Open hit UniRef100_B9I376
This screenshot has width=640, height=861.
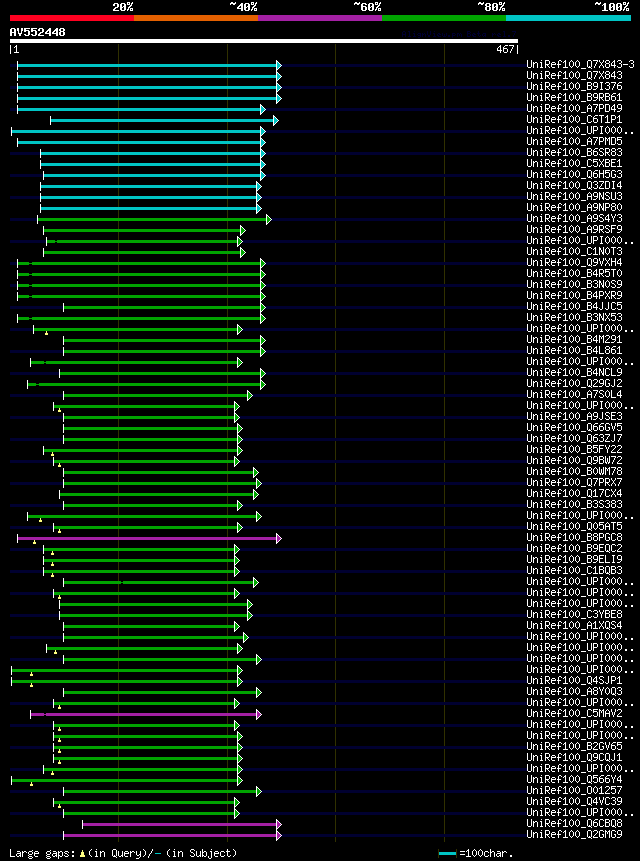575,87
